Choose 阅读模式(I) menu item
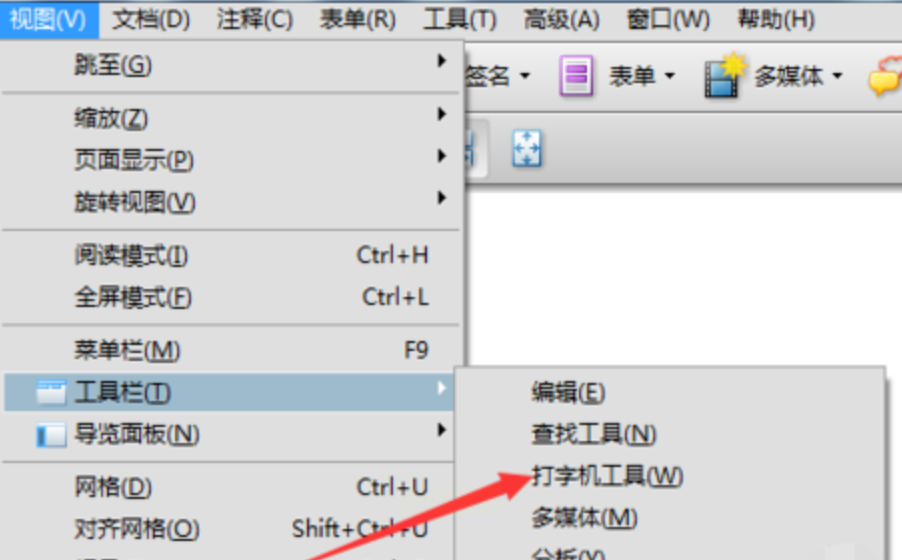Viewport: 902px width, 560px height. point(231,255)
